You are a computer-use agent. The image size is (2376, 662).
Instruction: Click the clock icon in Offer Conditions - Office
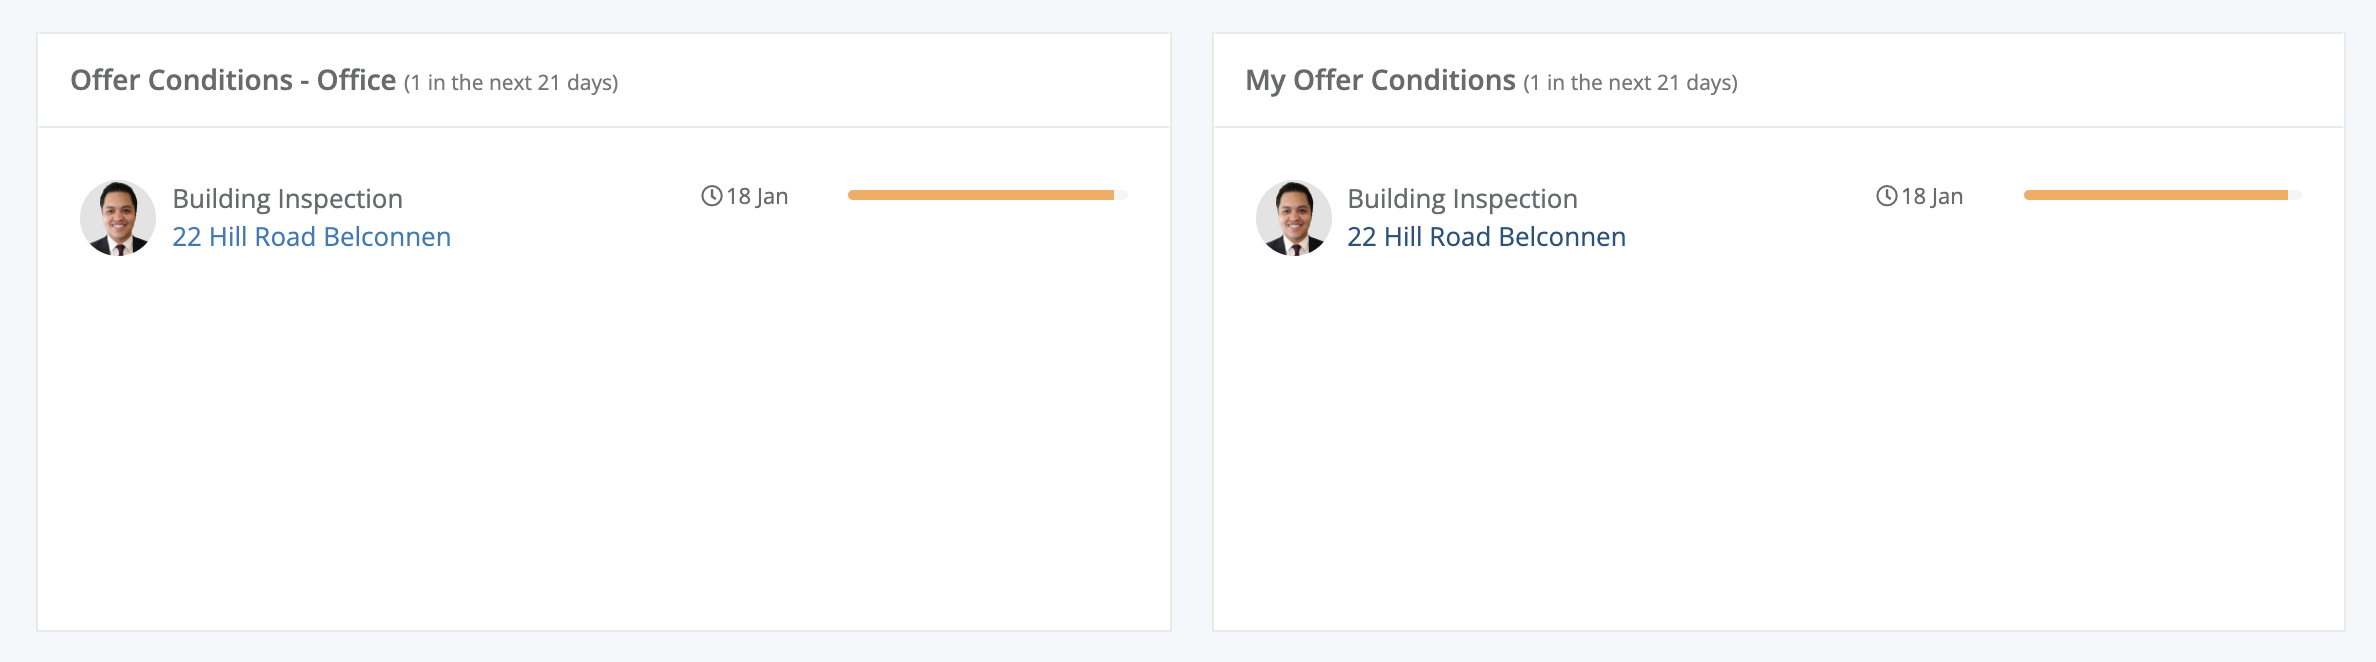pyautogui.click(x=712, y=196)
